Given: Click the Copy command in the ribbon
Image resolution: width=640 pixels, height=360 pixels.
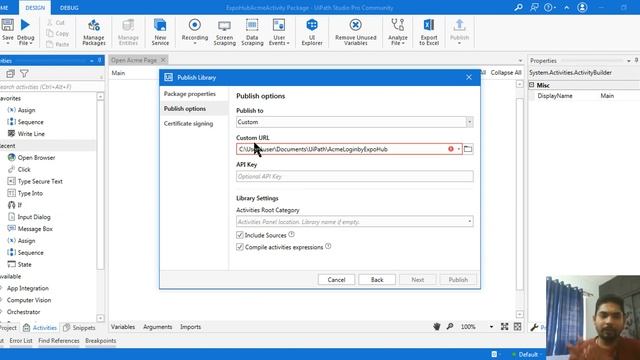Looking at the screenshot, I should [58, 33].
